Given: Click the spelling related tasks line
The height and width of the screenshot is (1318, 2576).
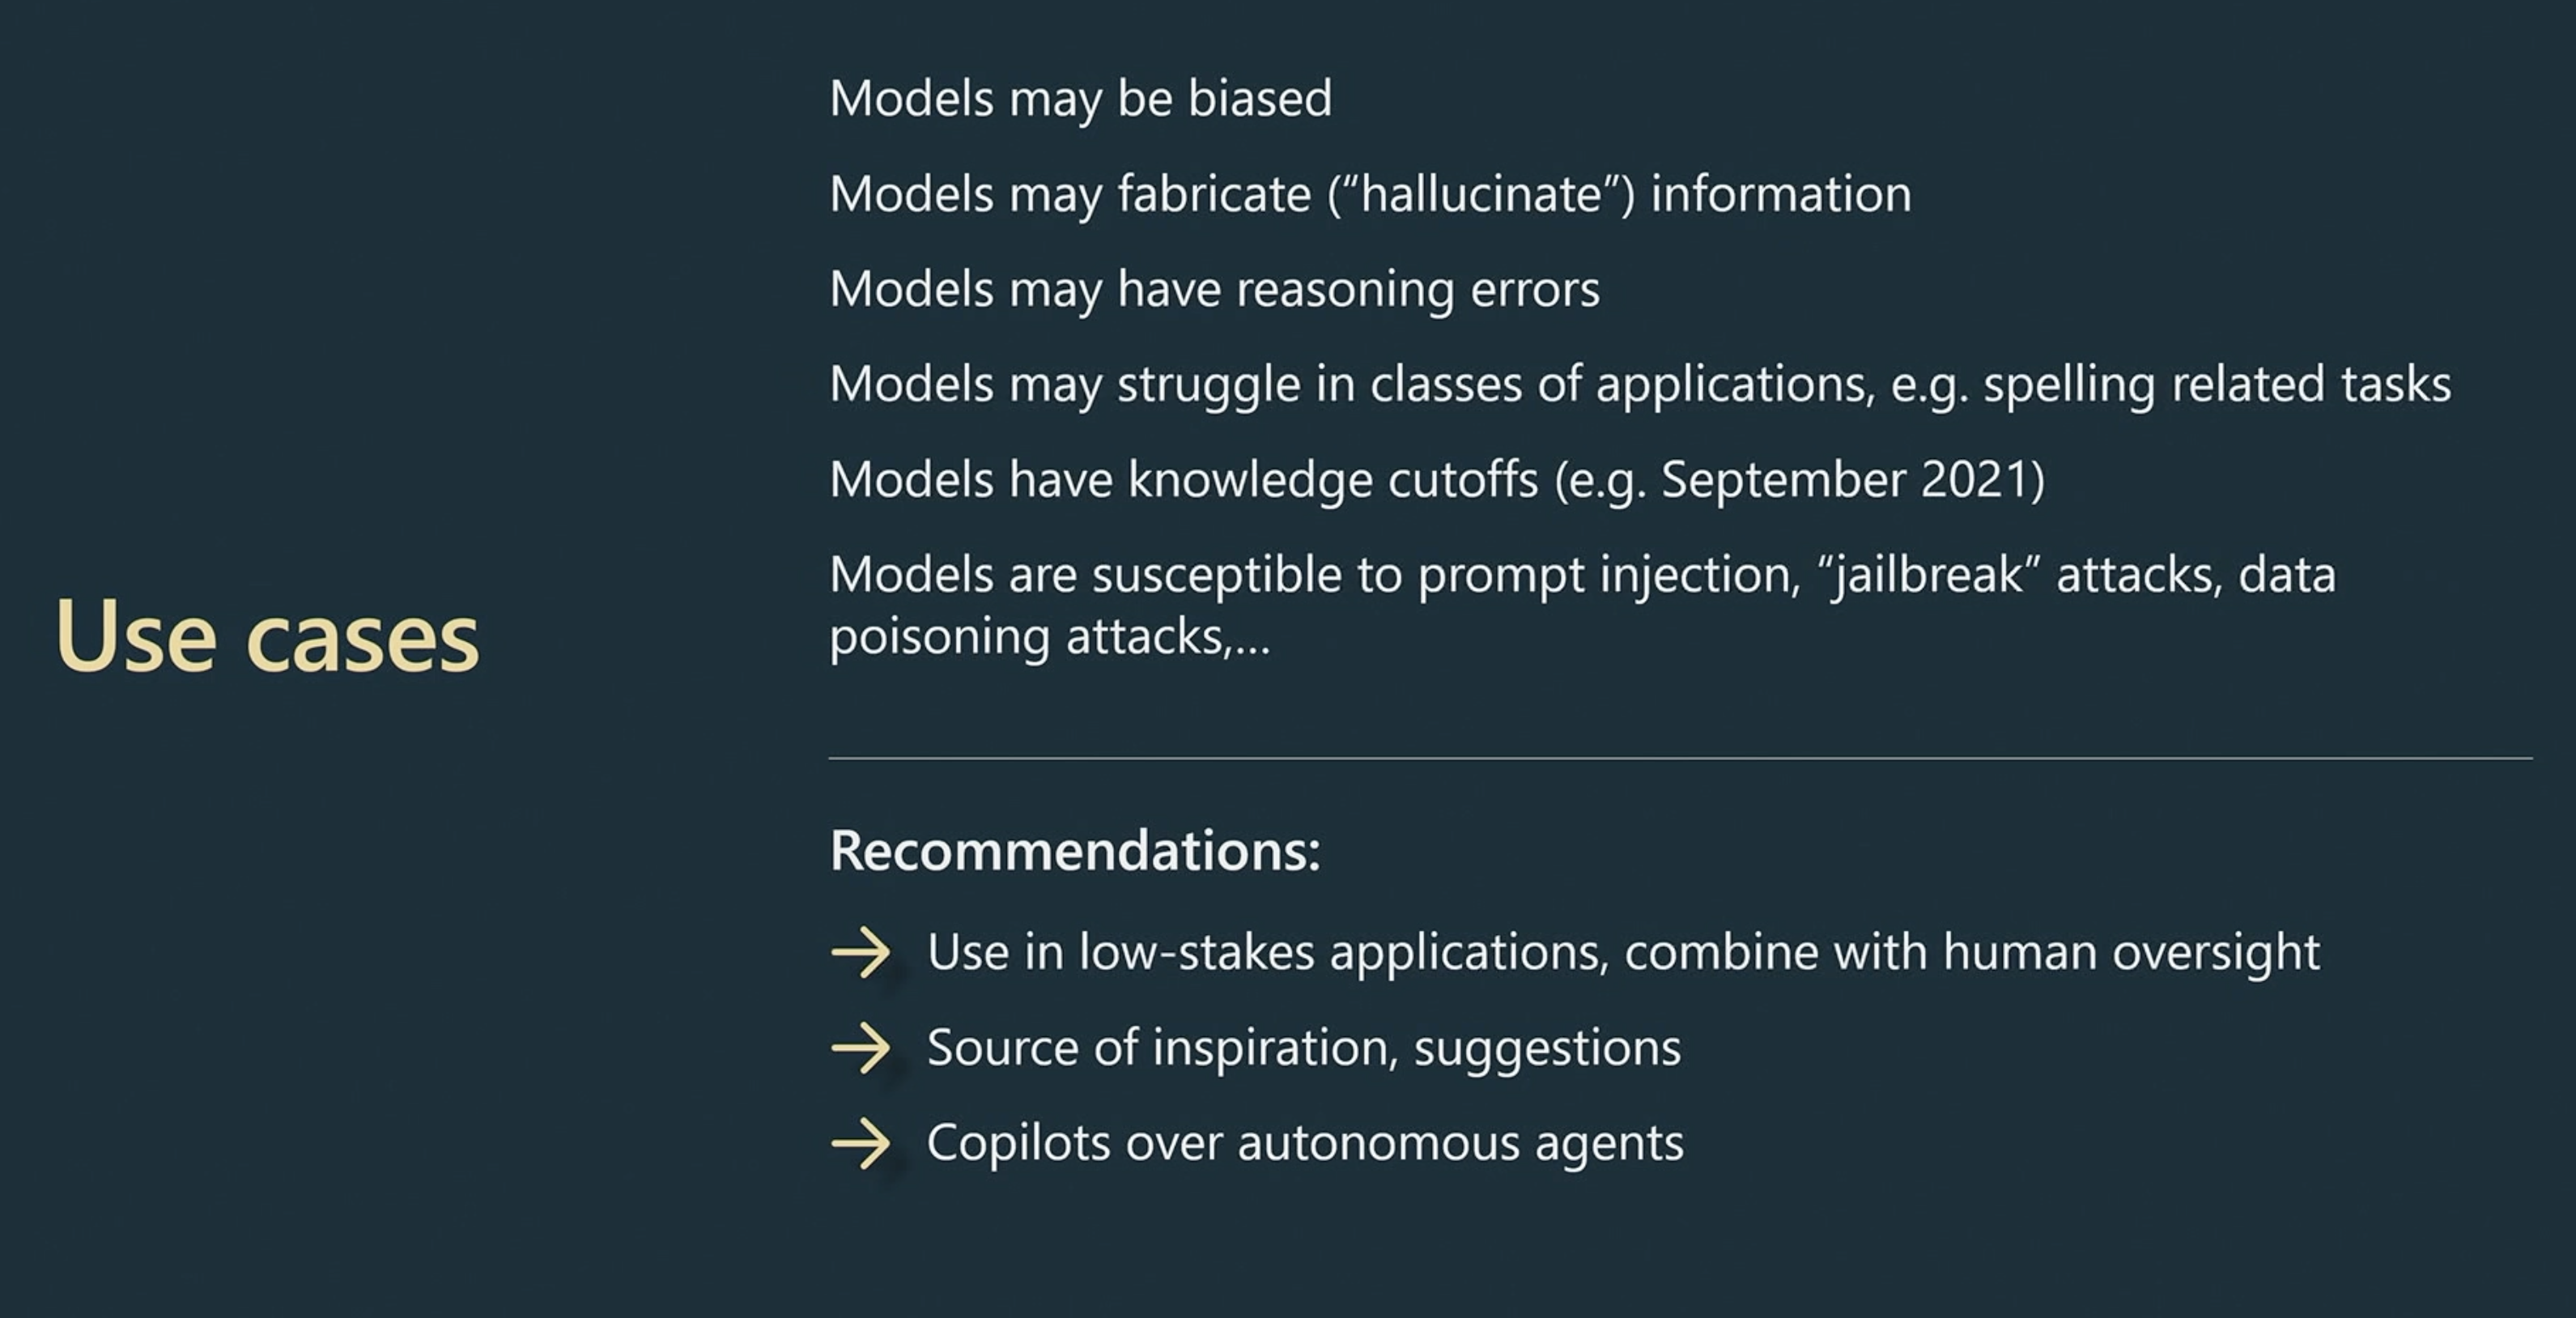Looking at the screenshot, I should [x=1640, y=385].
